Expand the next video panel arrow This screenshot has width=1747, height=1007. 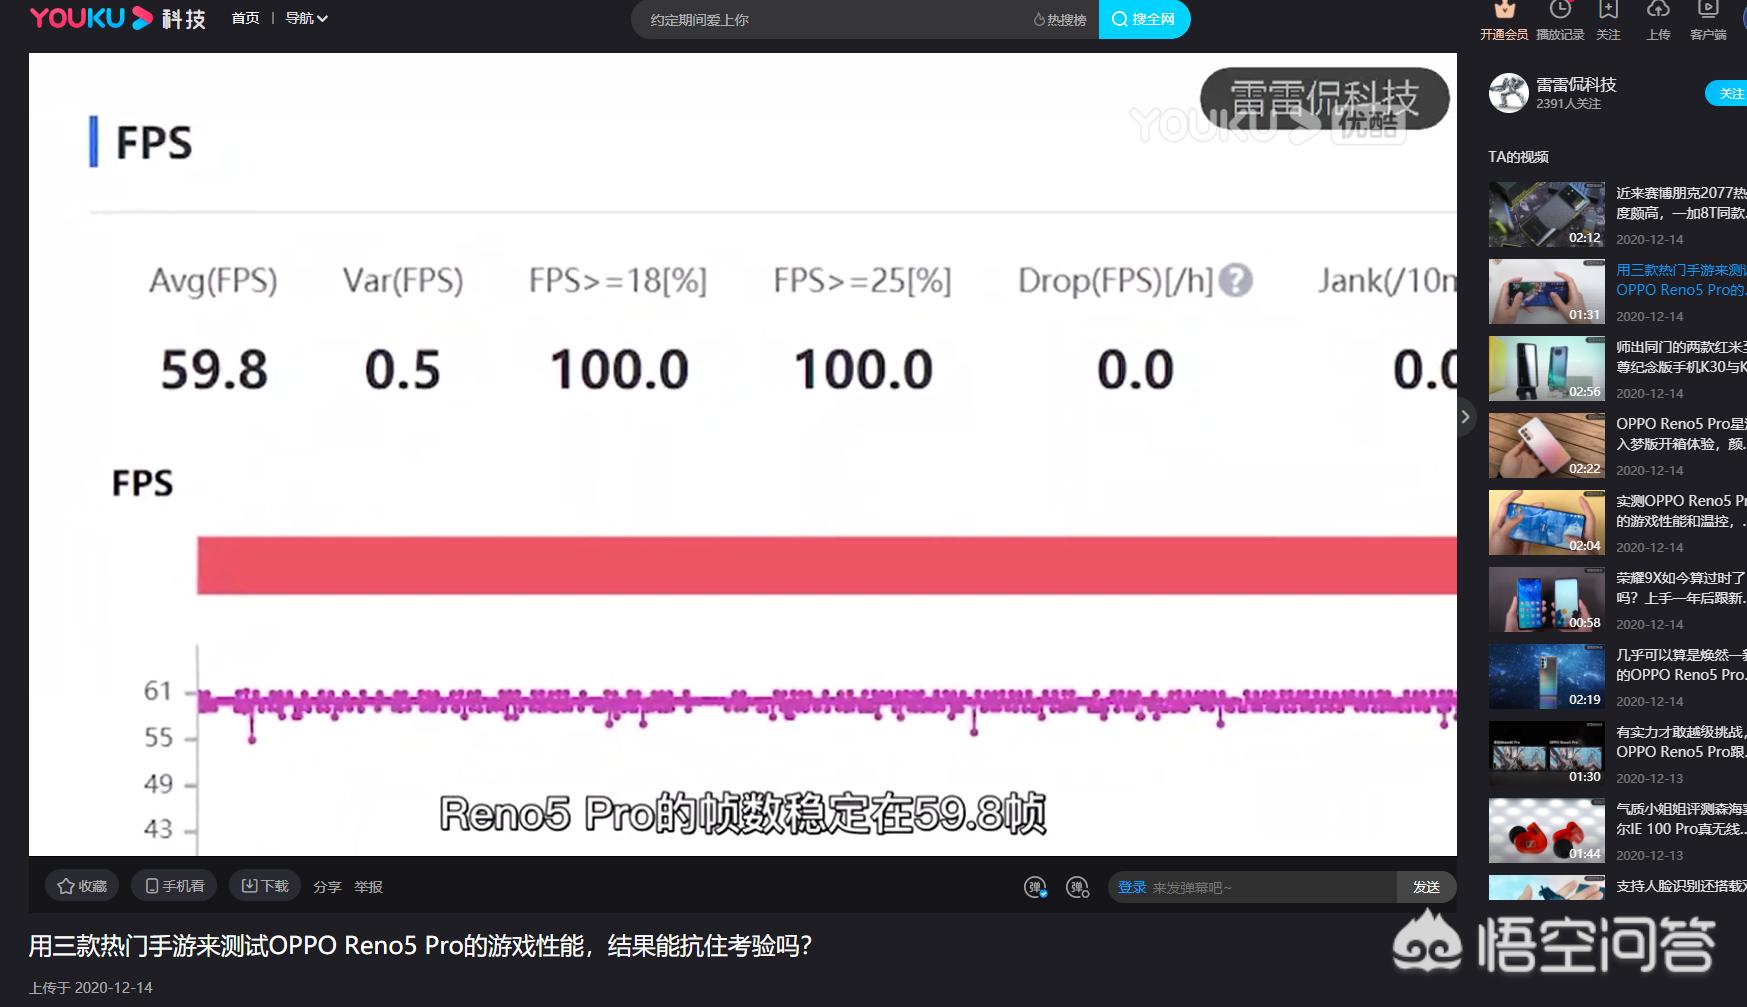1464,417
